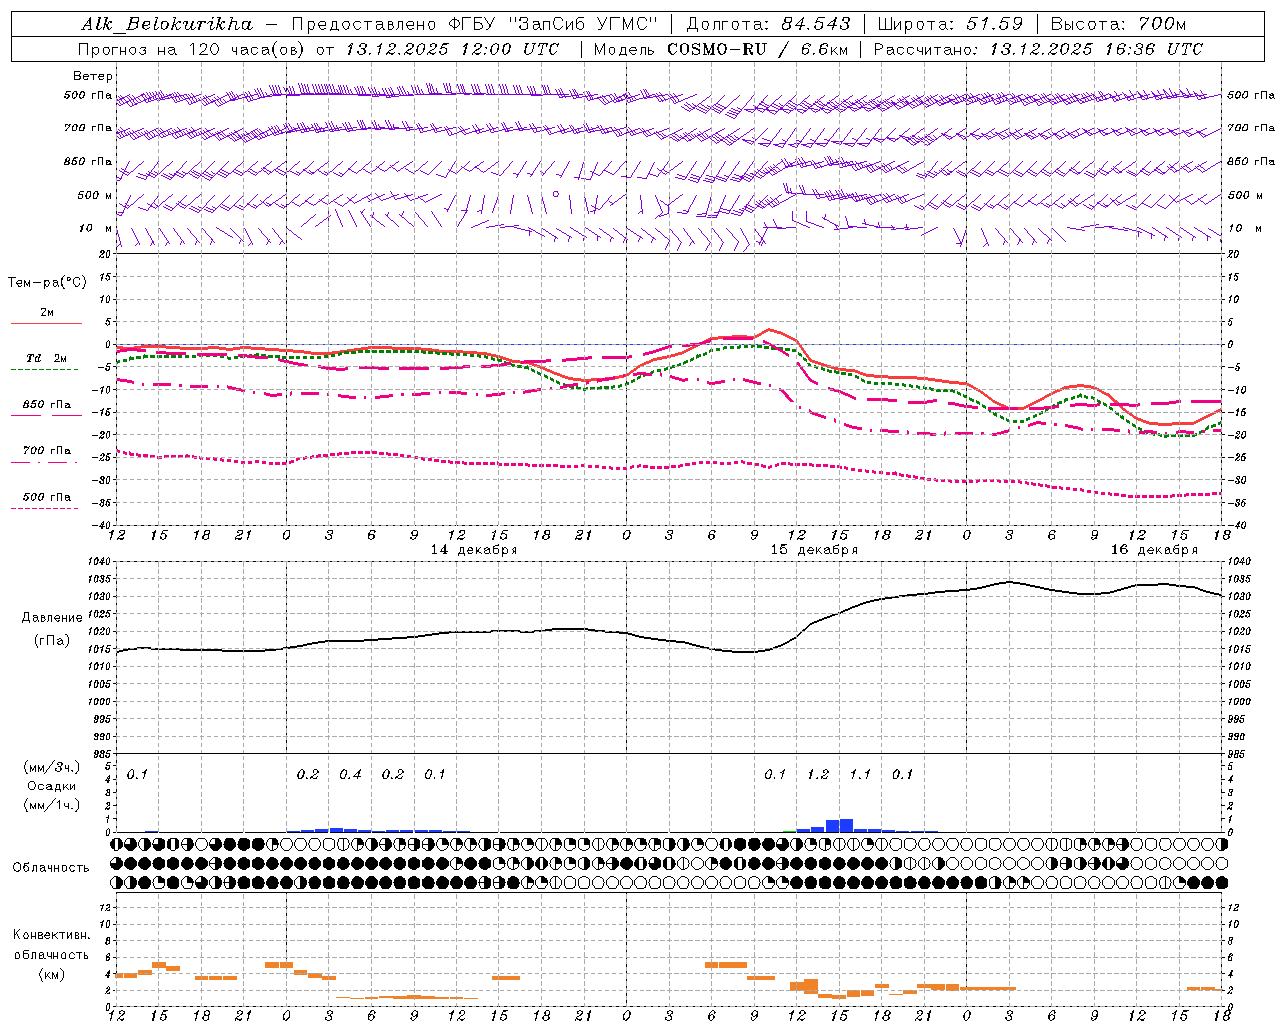Screen dimensions: 1280x1024
Task: Click the Td 2м legend entry
Action: (x=47, y=358)
